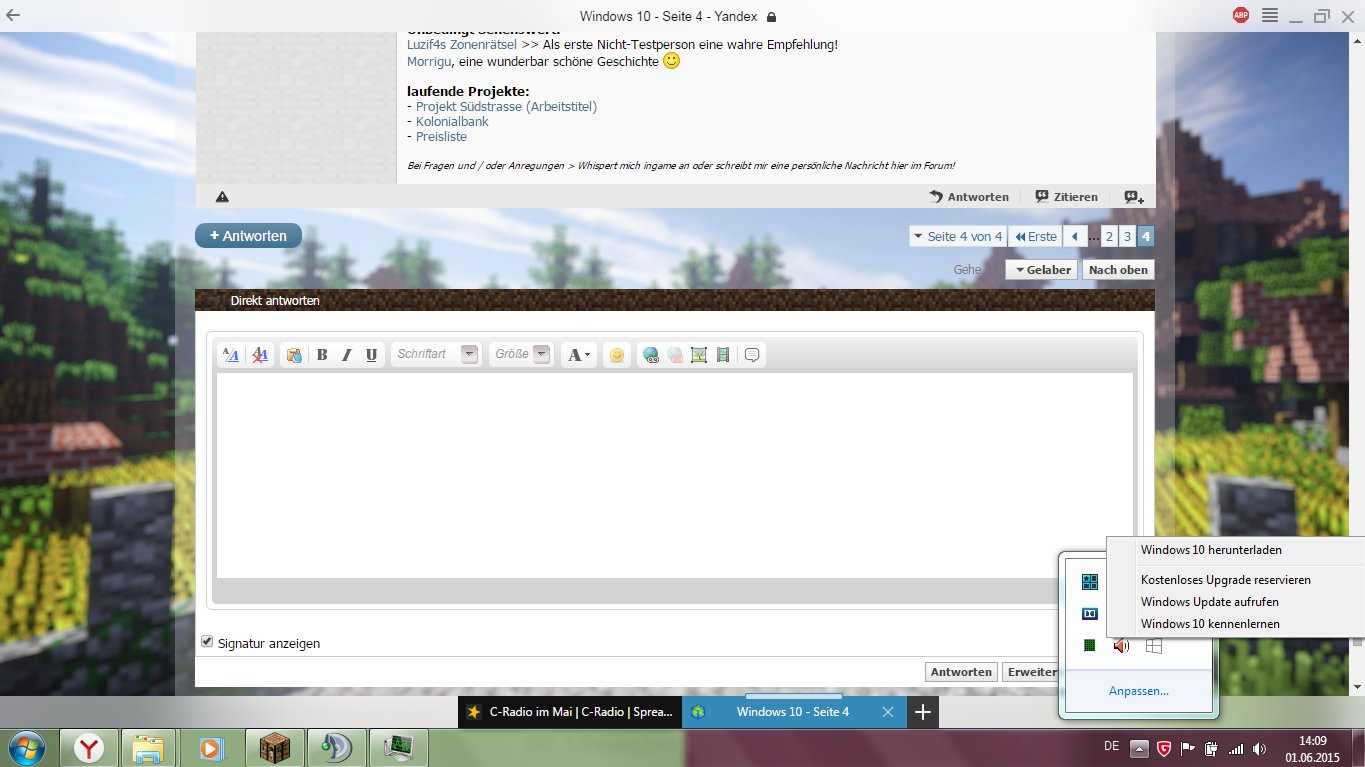
Task: Click the remove text formatting icon
Action: pyautogui.click(x=260, y=355)
